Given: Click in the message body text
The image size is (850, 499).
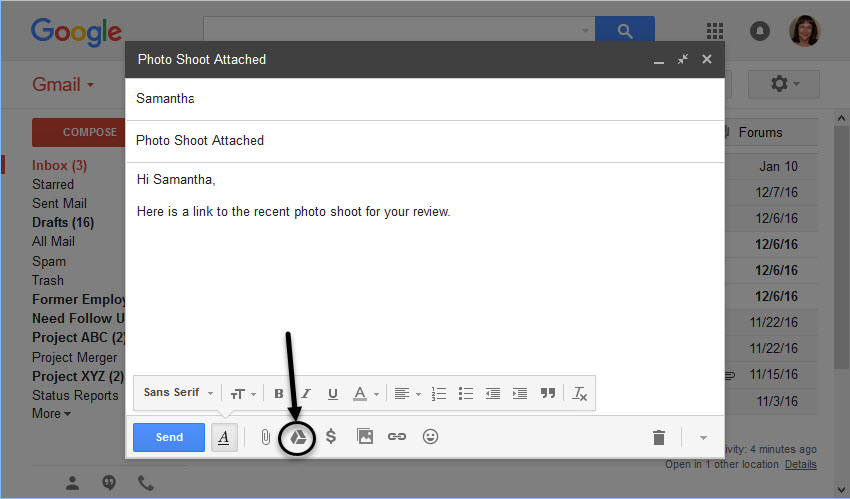Looking at the screenshot, I should point(293,211).
